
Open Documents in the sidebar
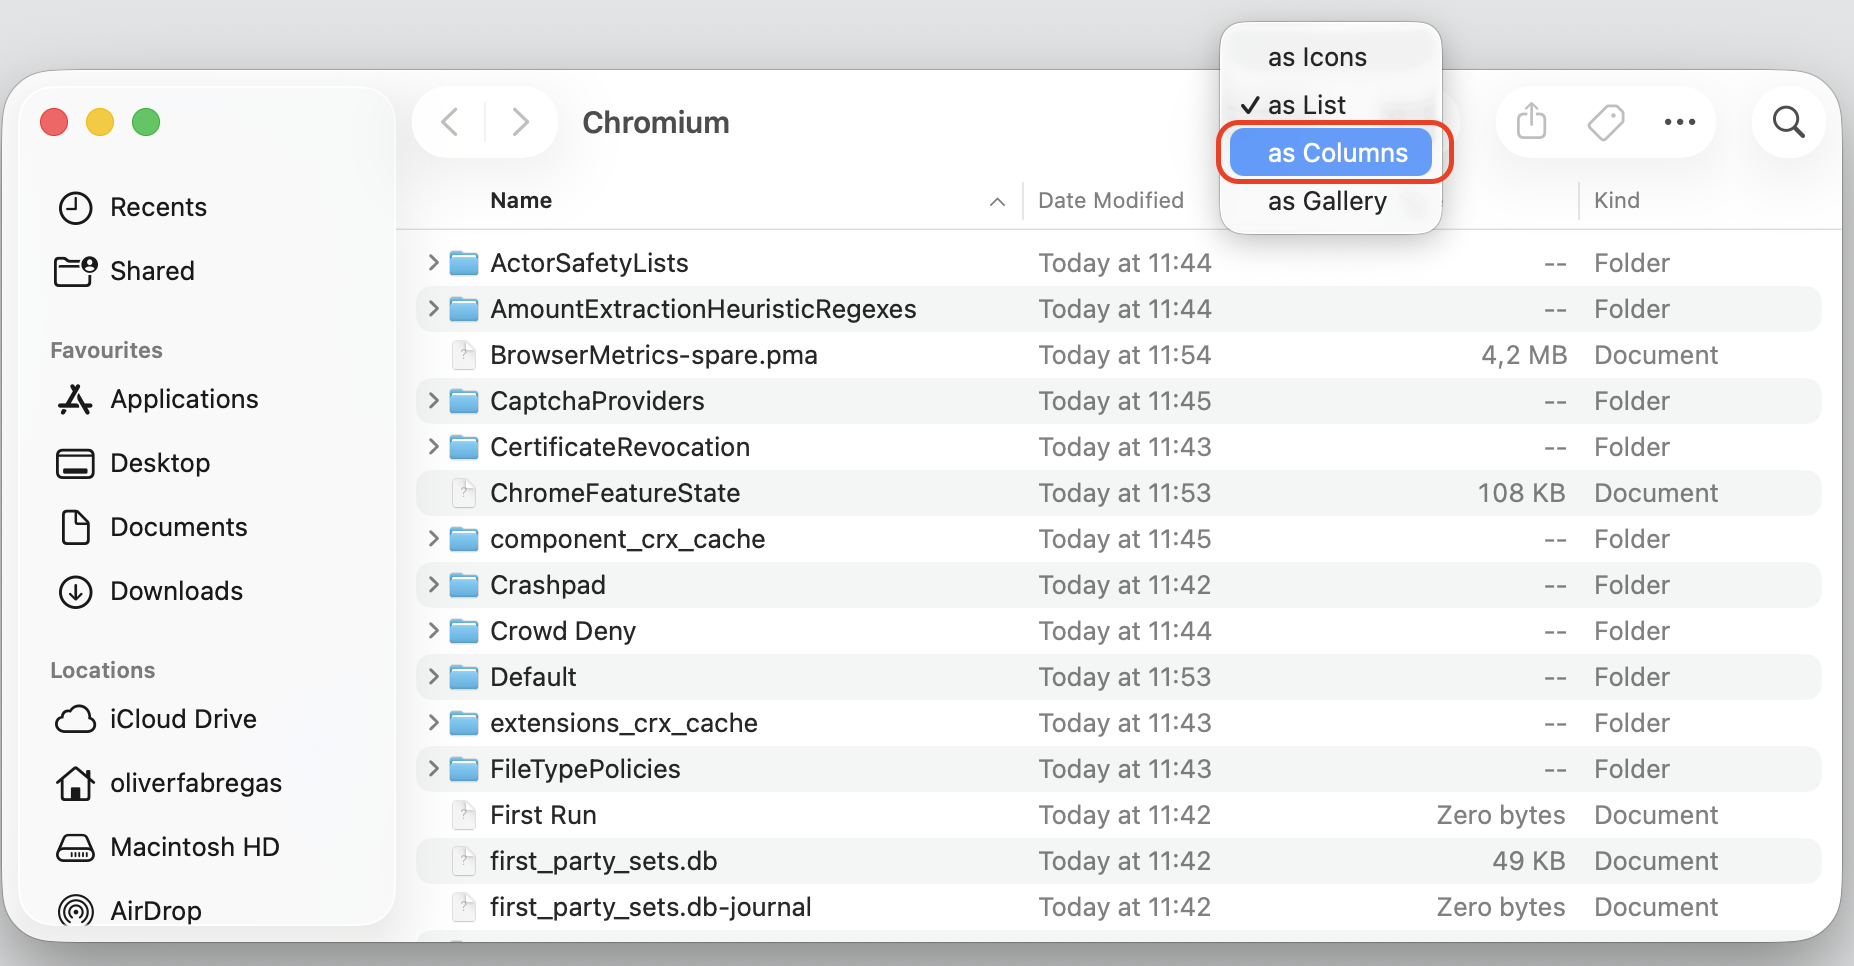pyautogui.click(x=152, y=527)
